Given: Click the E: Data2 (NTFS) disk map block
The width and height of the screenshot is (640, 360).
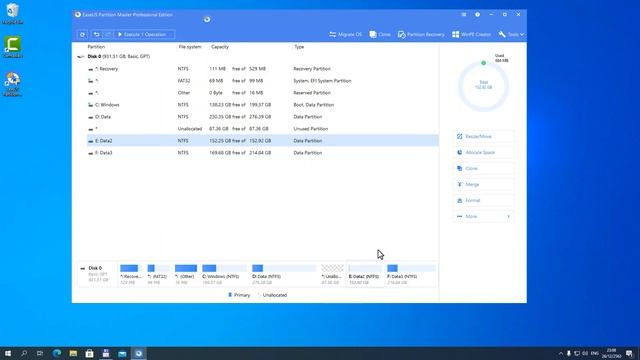Looking at the screenshot, I should 365,274.
